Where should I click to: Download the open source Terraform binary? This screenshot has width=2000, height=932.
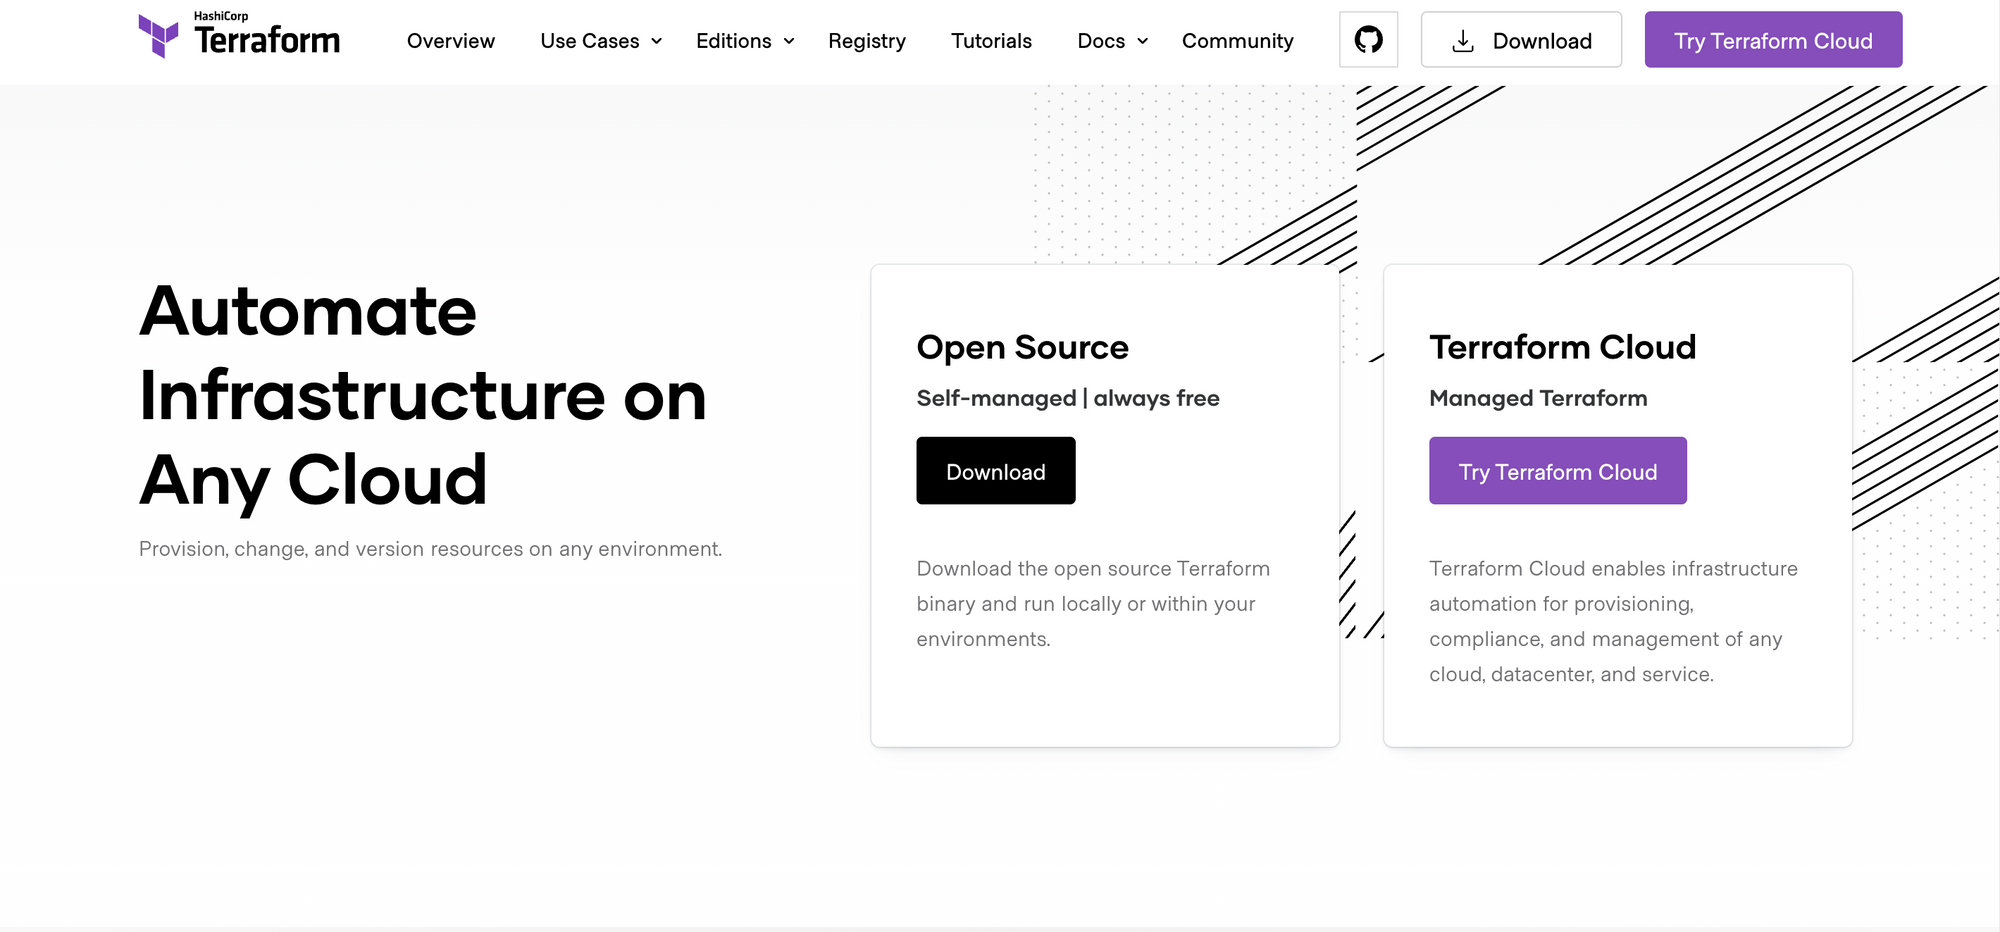pyautogui.click(x=995, y=470)
